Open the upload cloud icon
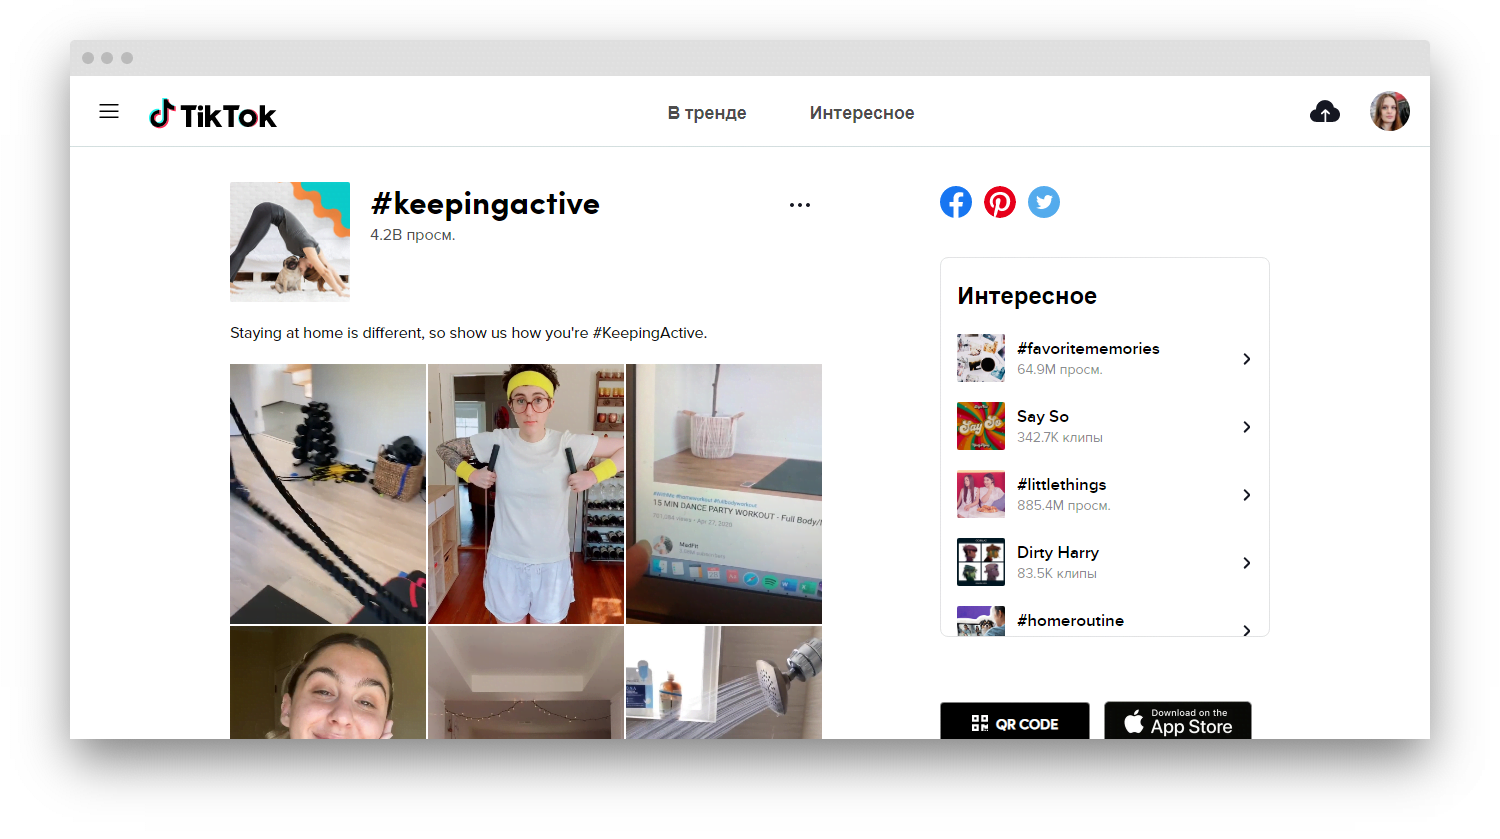This screenshot has width=1500, height=839. pos(1325,112)
